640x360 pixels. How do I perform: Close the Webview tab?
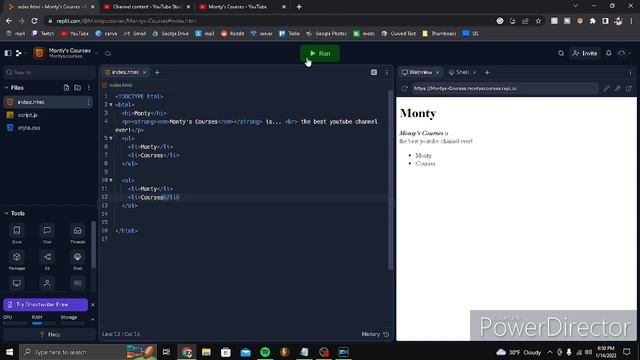[x=438, y=72]
